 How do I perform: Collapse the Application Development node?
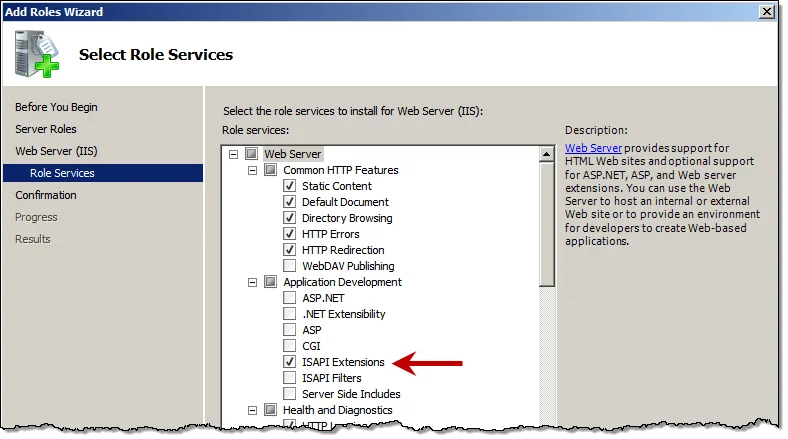point(252,282)
